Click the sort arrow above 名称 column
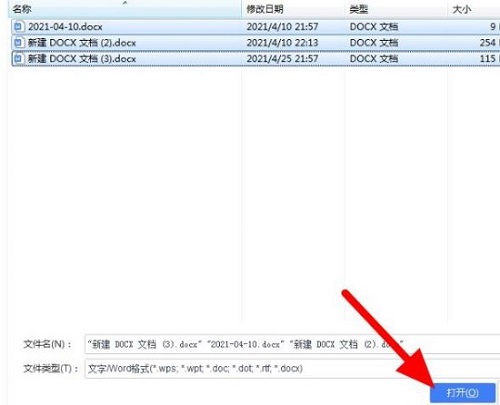 click(125, 3)
